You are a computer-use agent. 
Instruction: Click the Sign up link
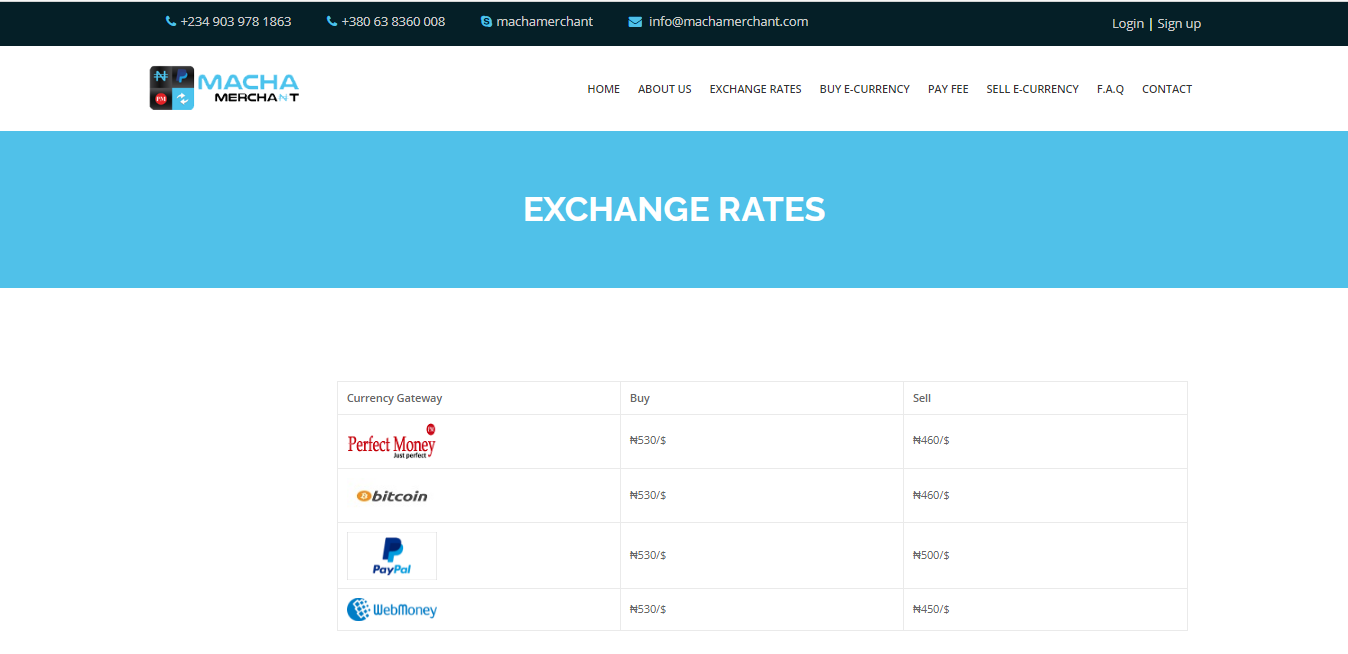(x=1179, y=24)
